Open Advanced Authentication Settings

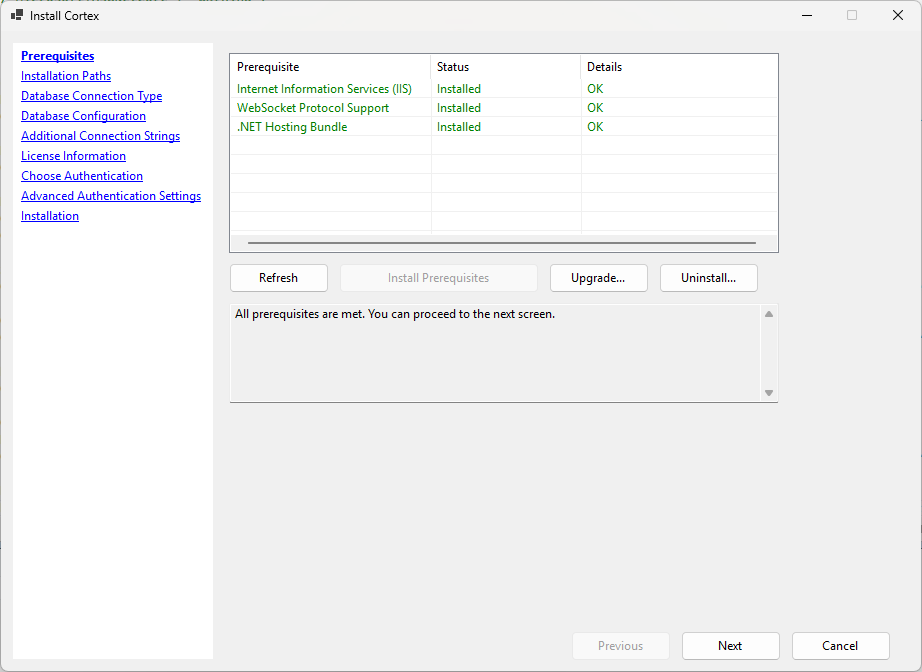tap(111, 196)
